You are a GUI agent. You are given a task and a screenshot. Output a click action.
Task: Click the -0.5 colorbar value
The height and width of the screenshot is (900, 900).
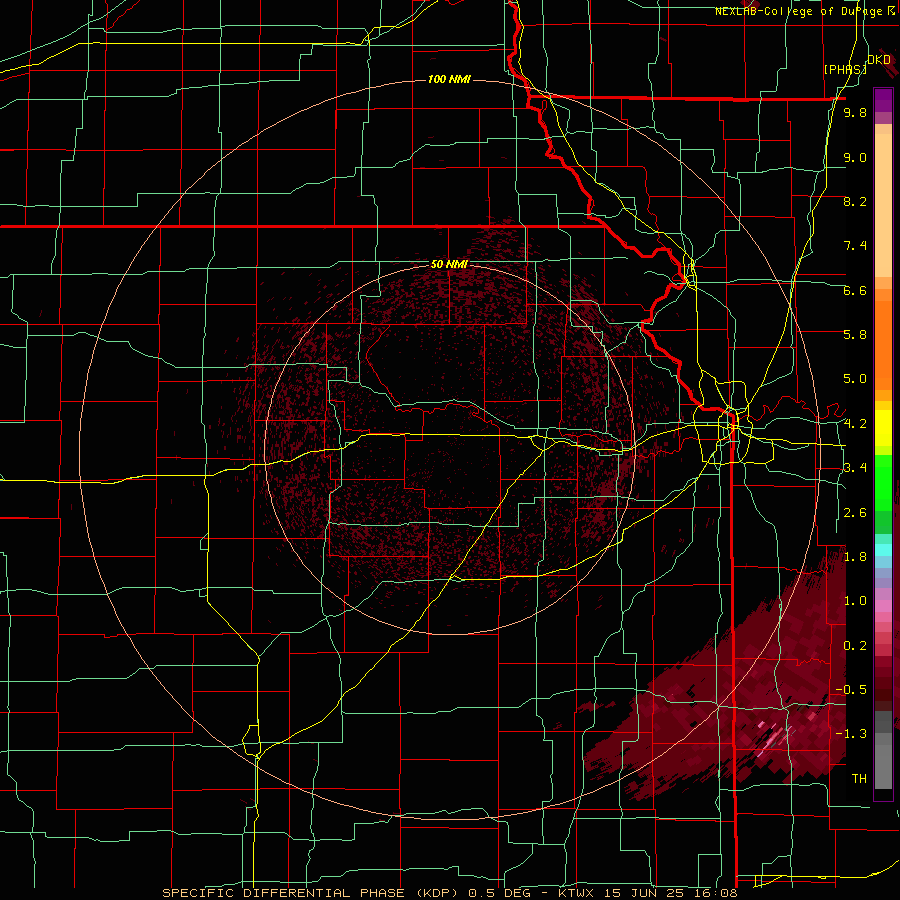pyautogui.click(x=851, y=690)
